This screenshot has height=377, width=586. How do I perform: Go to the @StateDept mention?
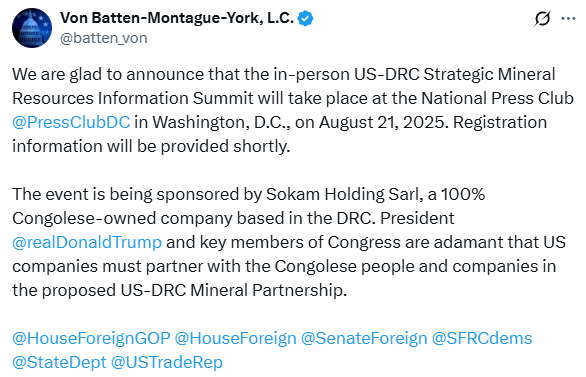[x=59, y=362]
